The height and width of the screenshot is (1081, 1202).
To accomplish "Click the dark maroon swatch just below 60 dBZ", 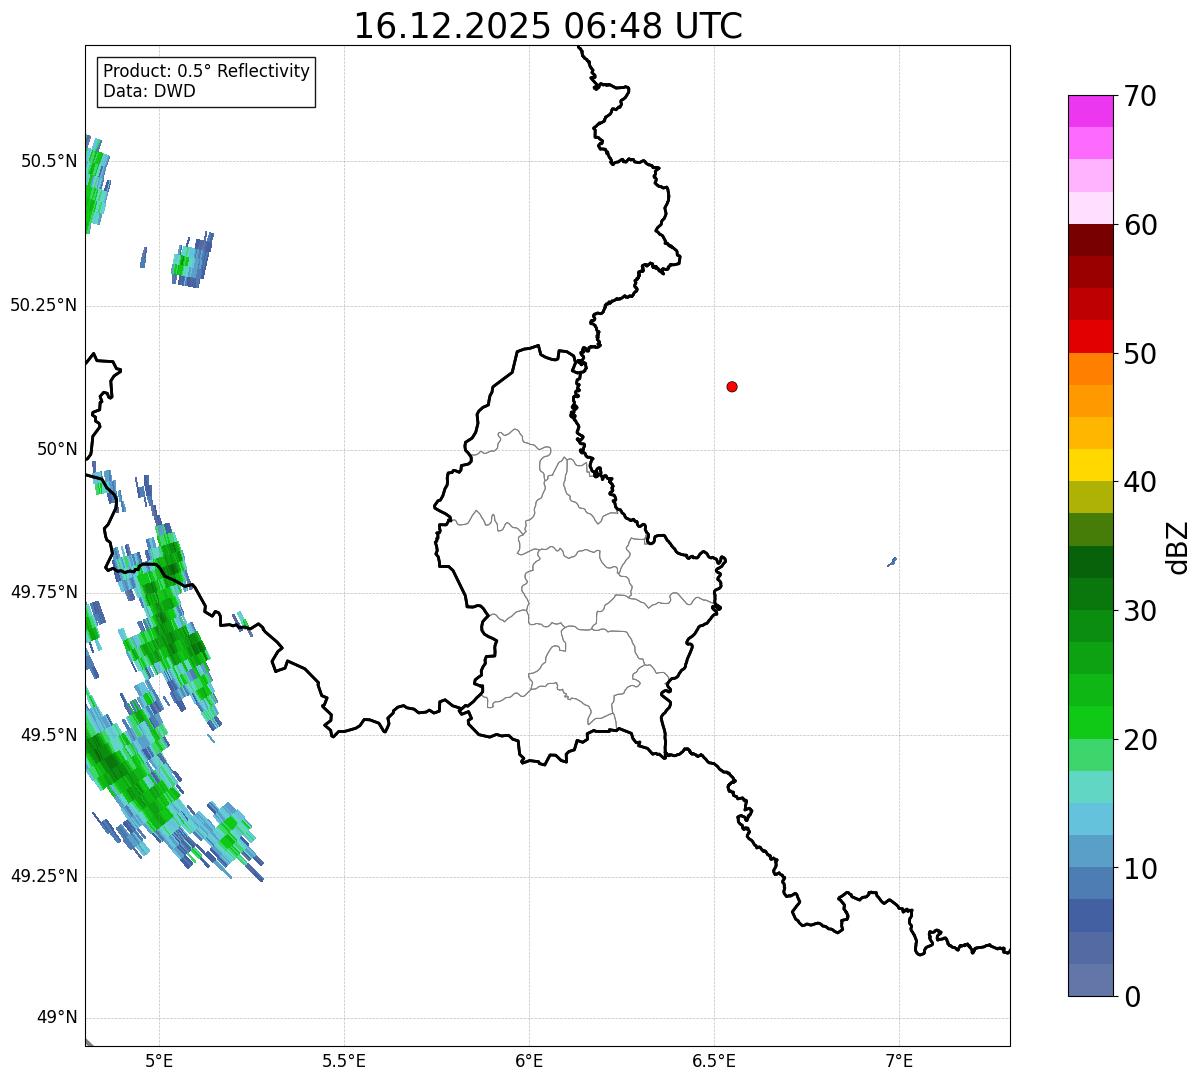I will tap(1090, 240).
